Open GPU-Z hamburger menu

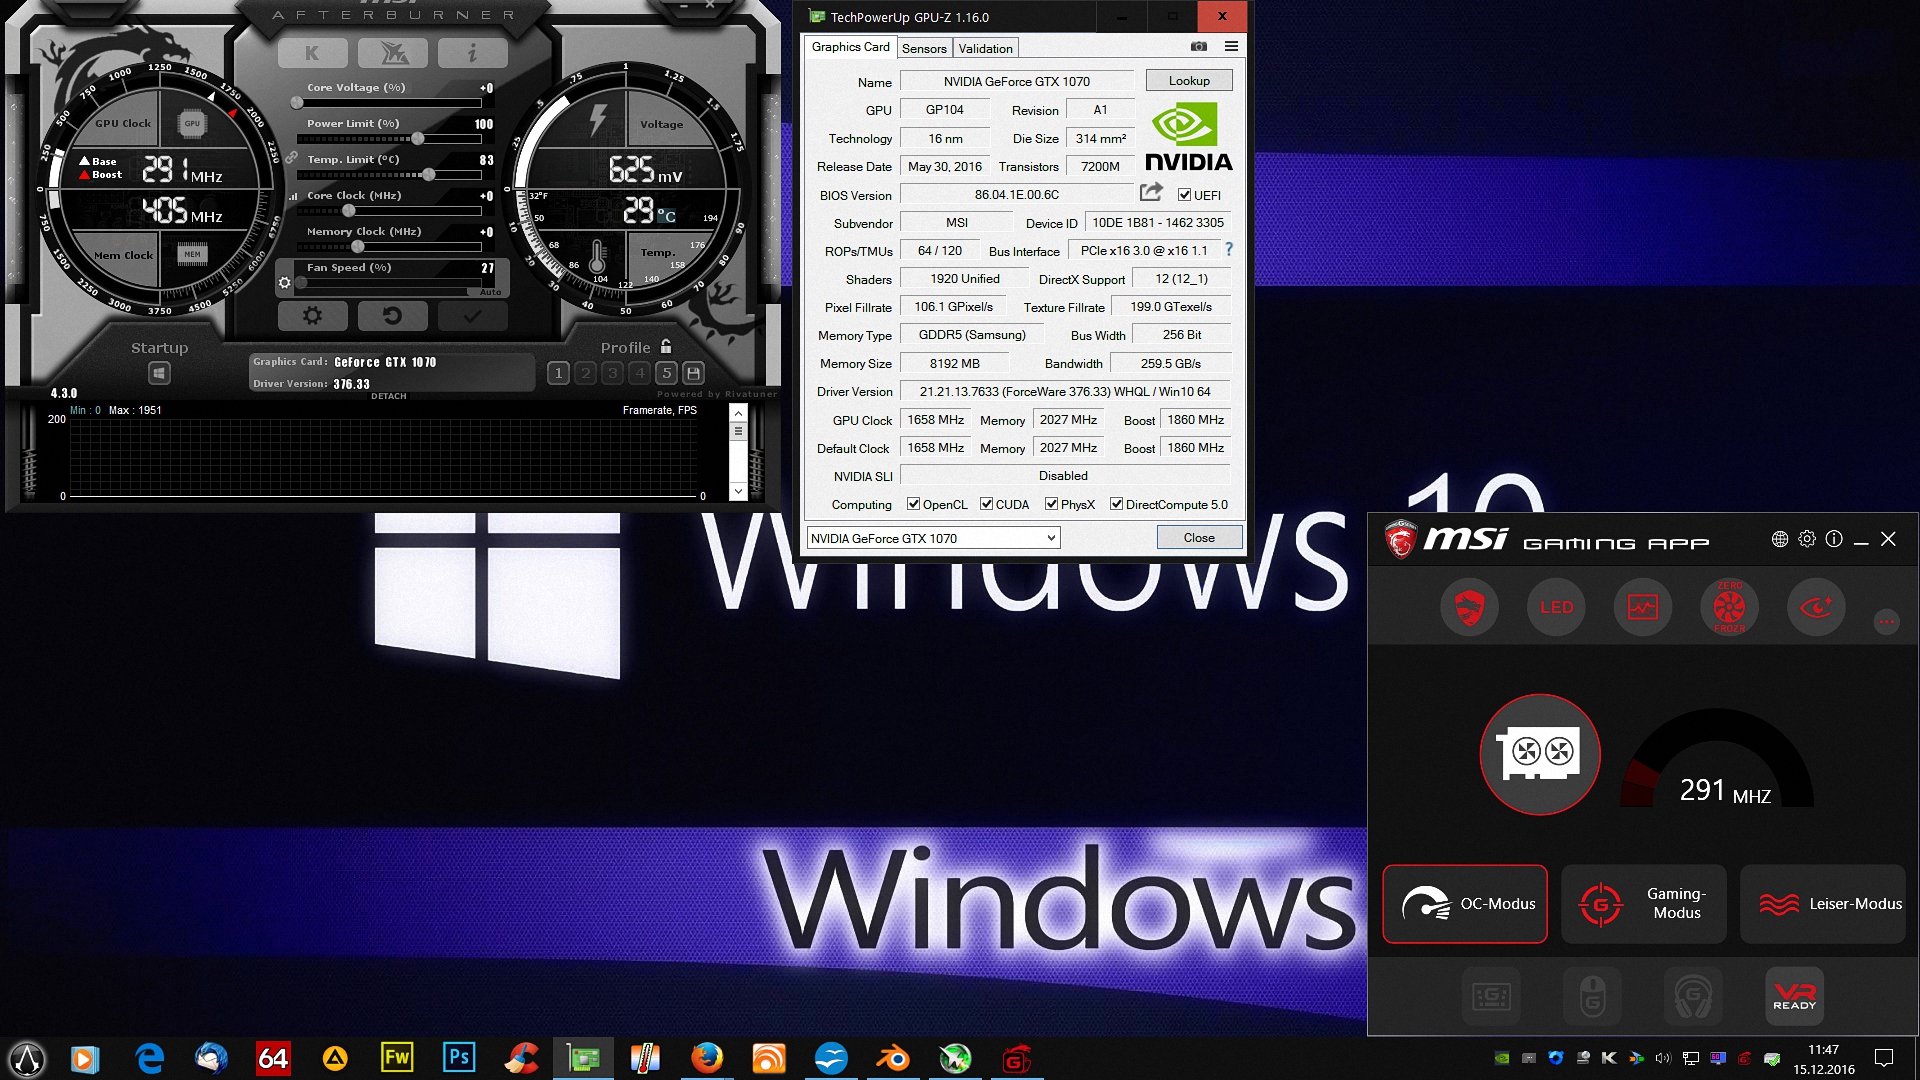tap(1231, 47)
